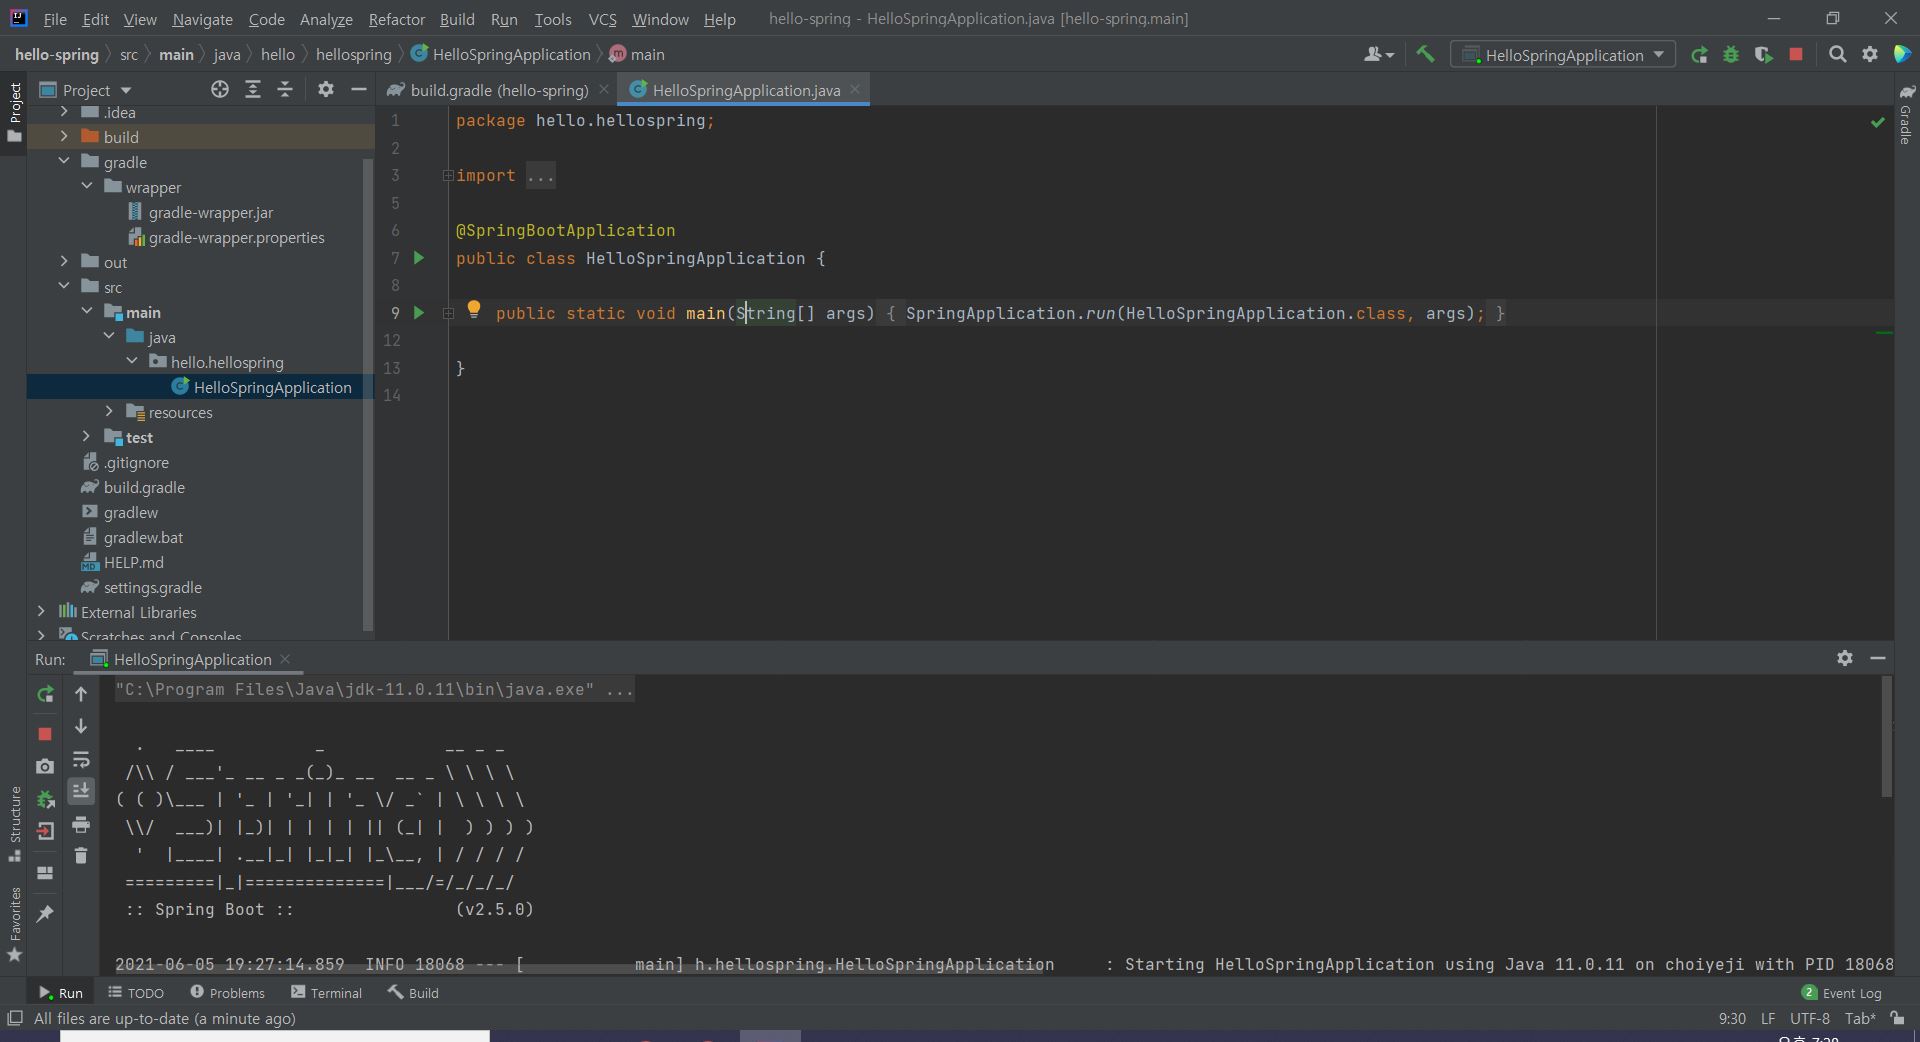1920x1042 pixels.
Task: Expand all in Project panel
Action: [253, 90]
